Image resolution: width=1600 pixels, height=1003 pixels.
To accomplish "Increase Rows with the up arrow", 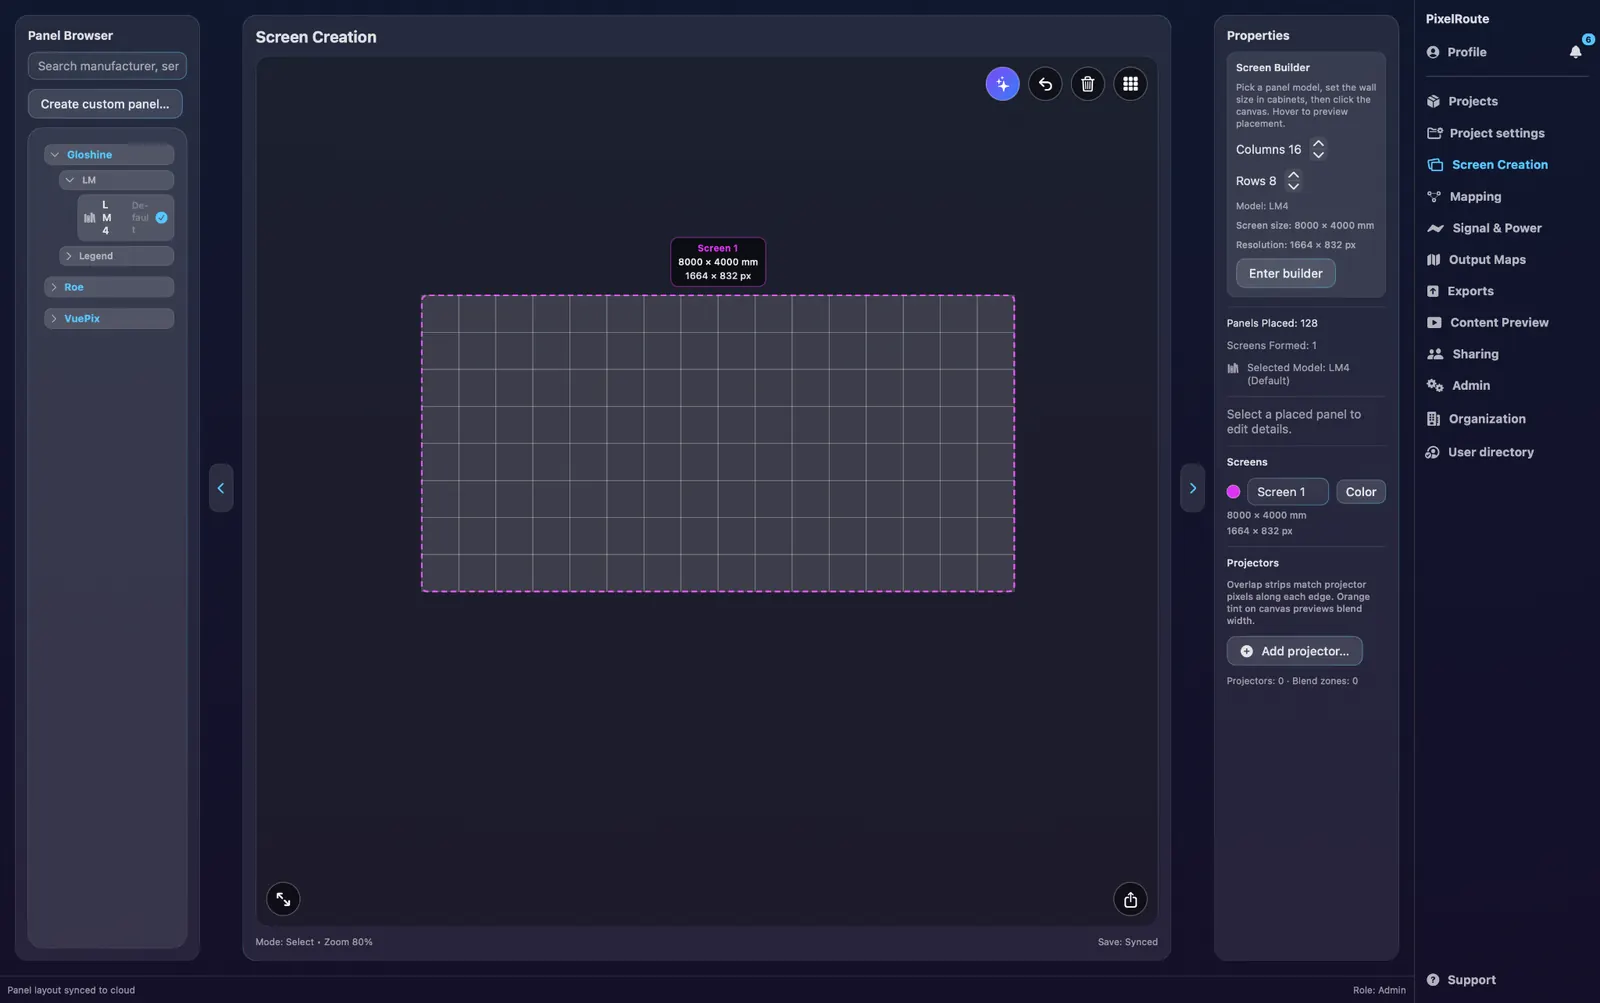I will (x=1293, y=176).
